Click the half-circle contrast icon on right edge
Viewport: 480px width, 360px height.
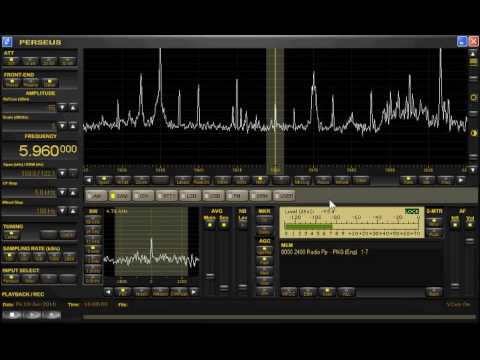tap(473, 133)
